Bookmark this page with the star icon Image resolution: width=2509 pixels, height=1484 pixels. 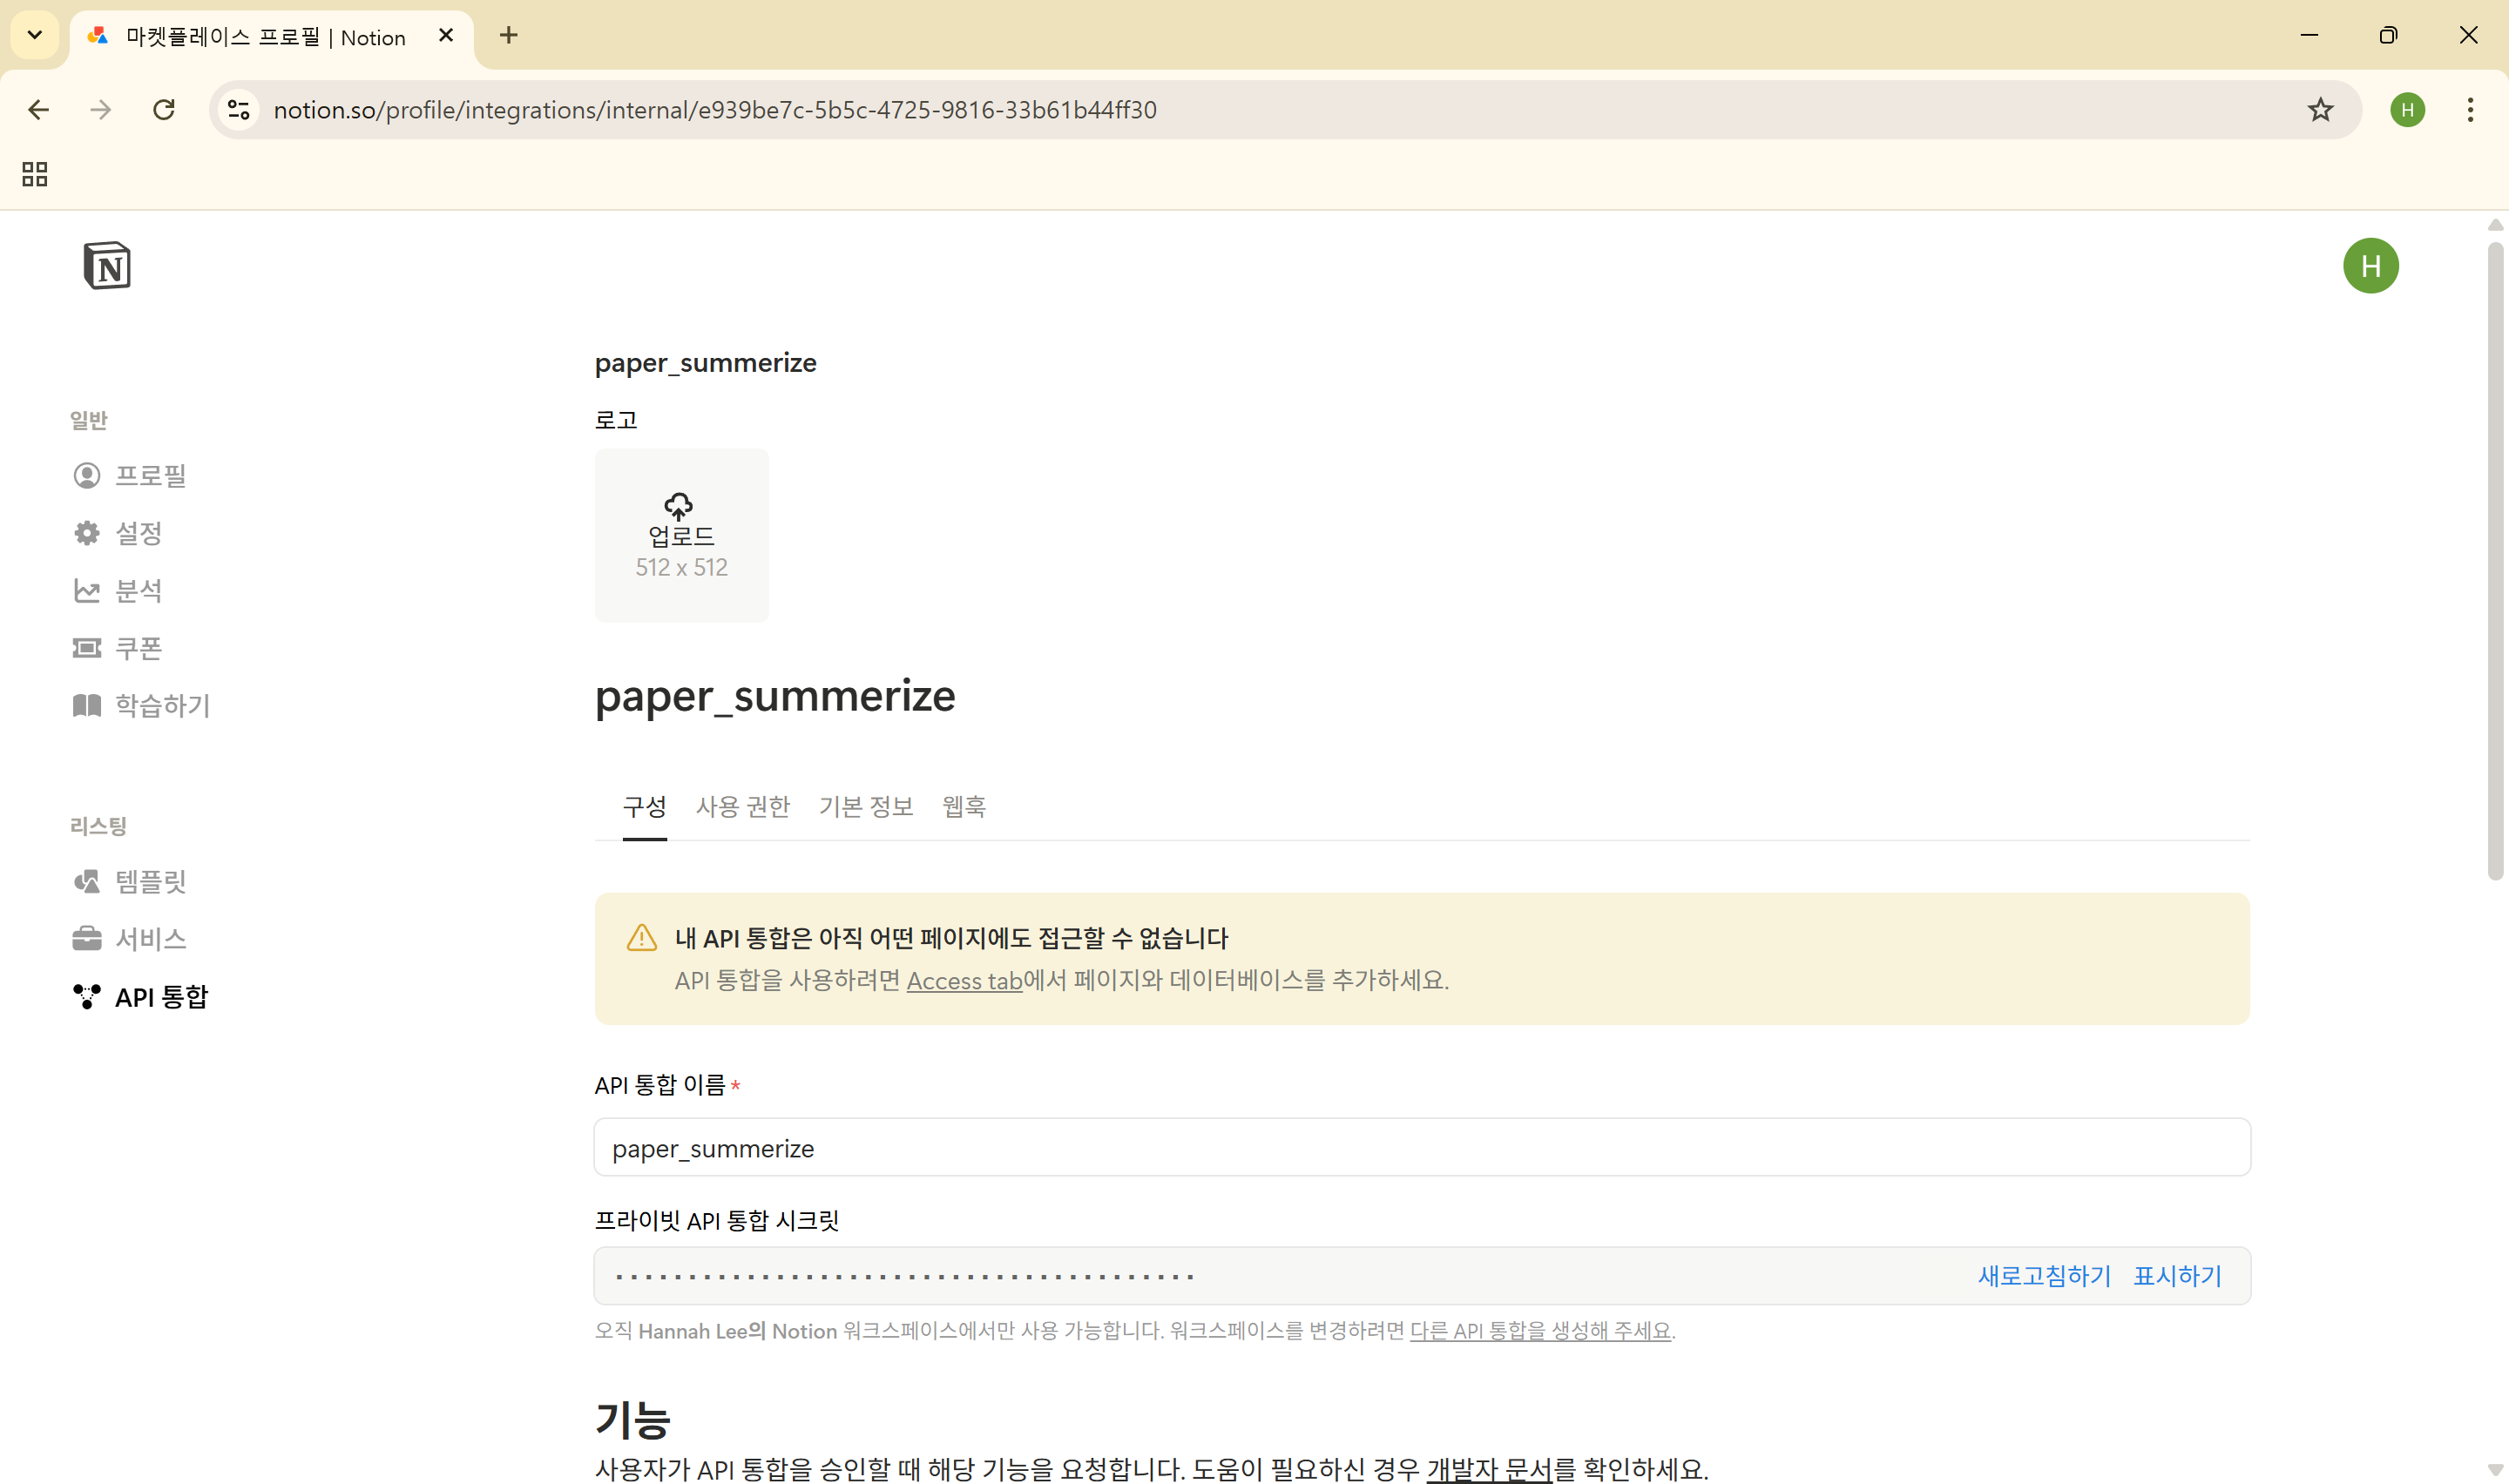coord(2320,109)
